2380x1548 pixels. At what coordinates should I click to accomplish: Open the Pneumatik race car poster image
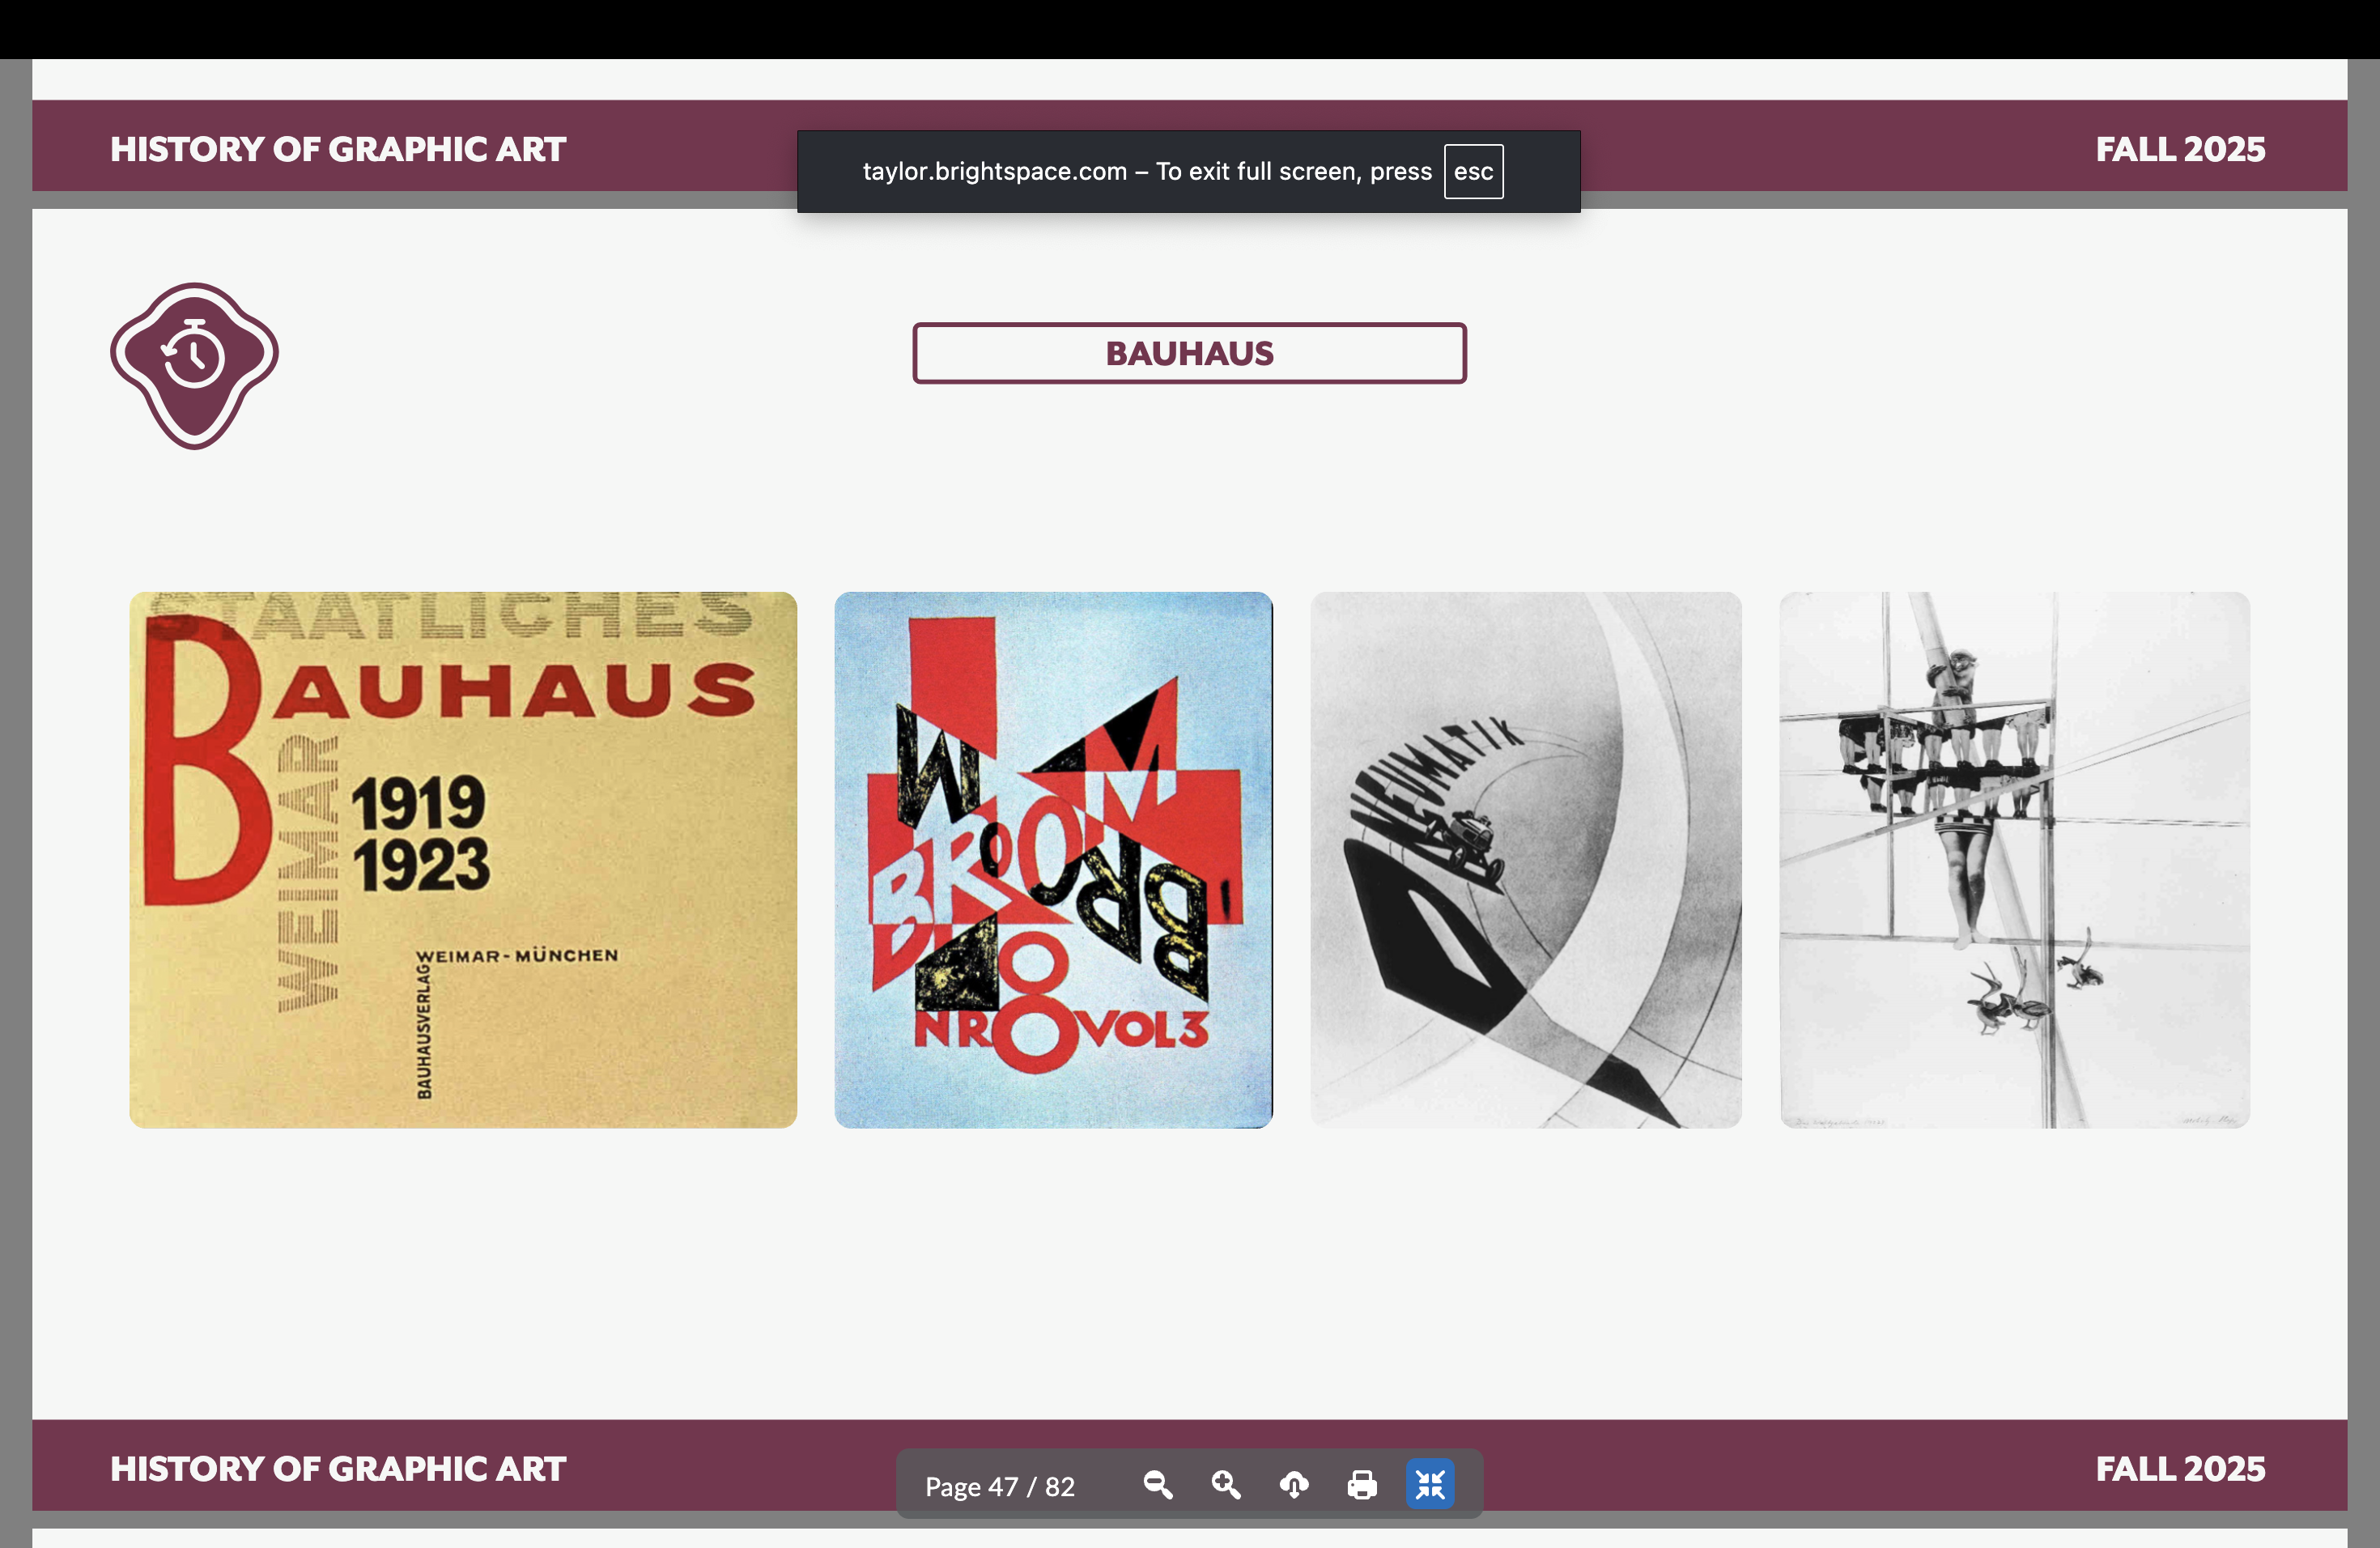1525,860
